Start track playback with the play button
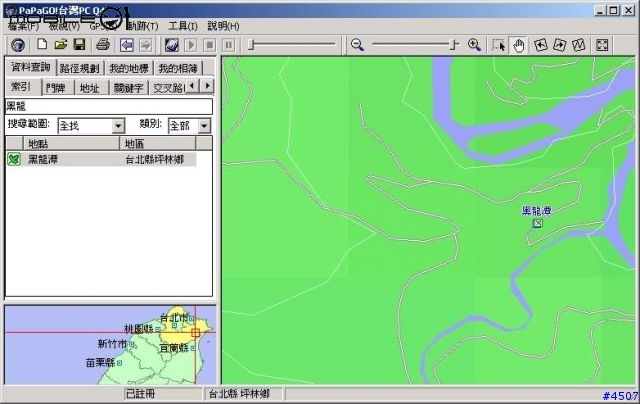This screenshot has width=640, height=404. tap(191, 45)
